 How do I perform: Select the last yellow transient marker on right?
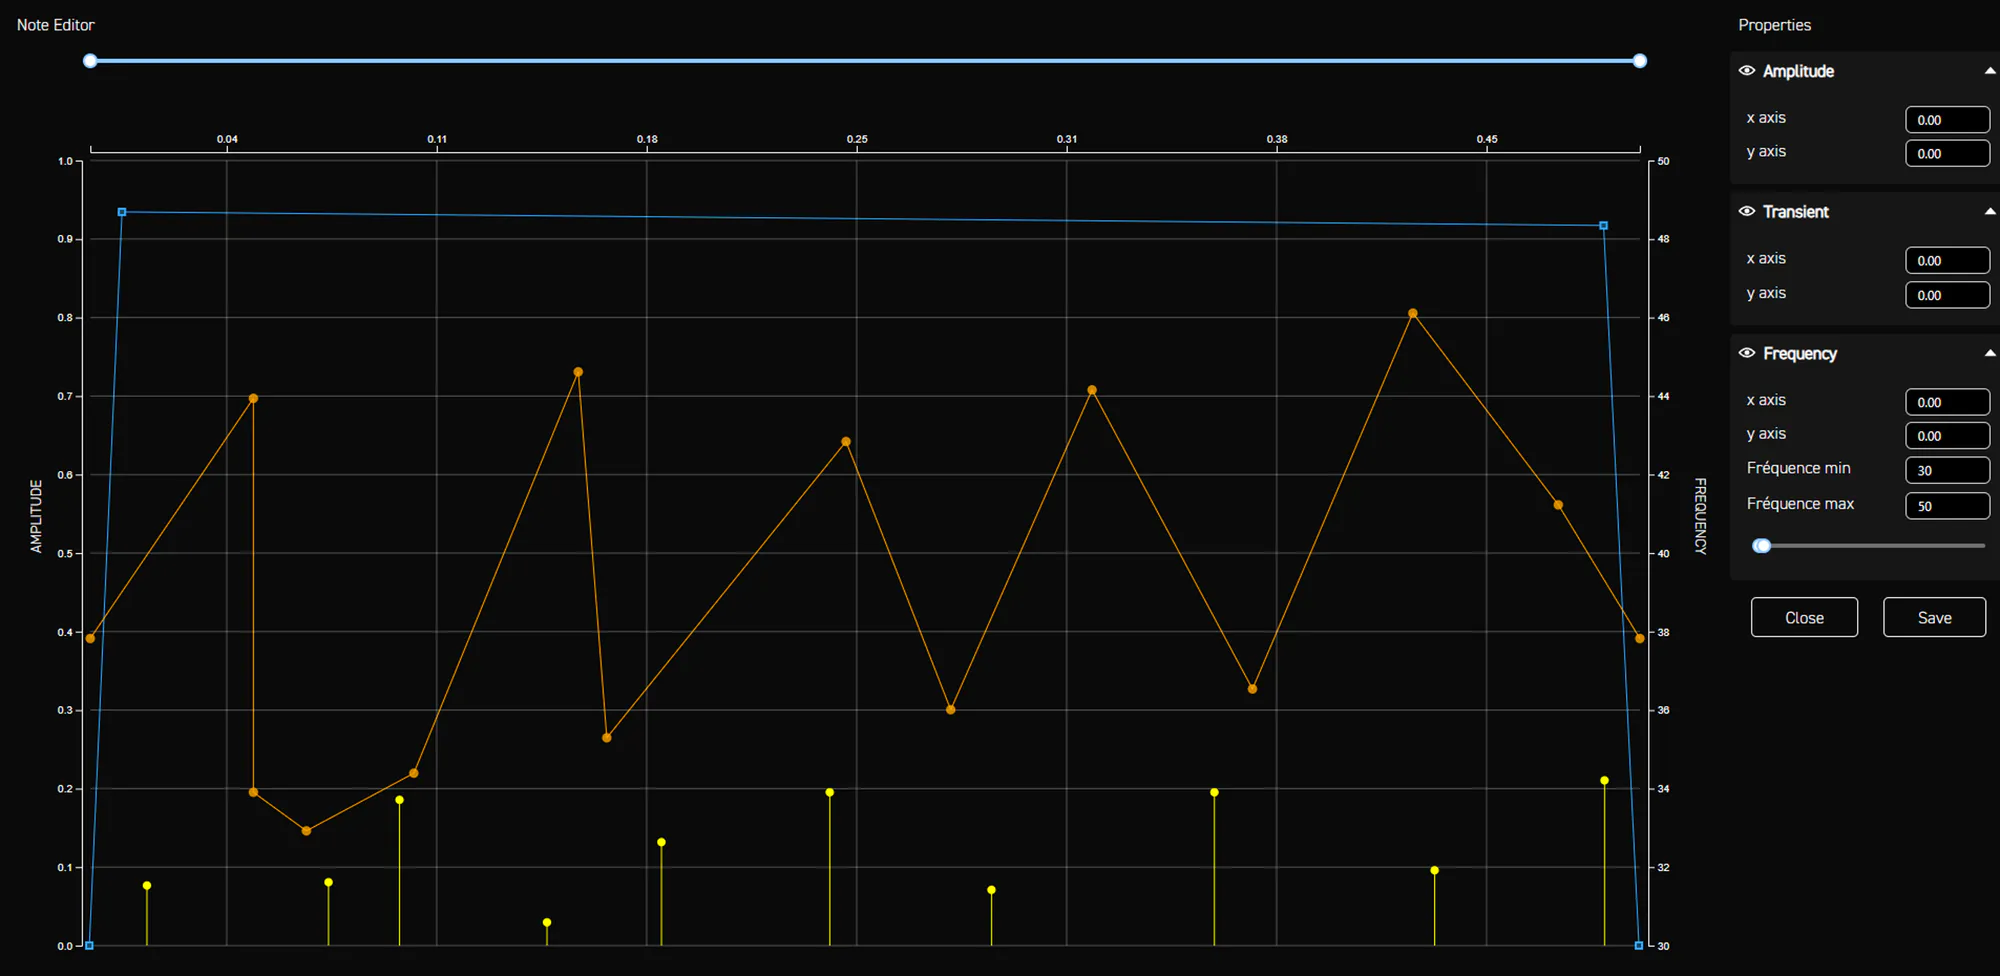tap(1605, 780)
